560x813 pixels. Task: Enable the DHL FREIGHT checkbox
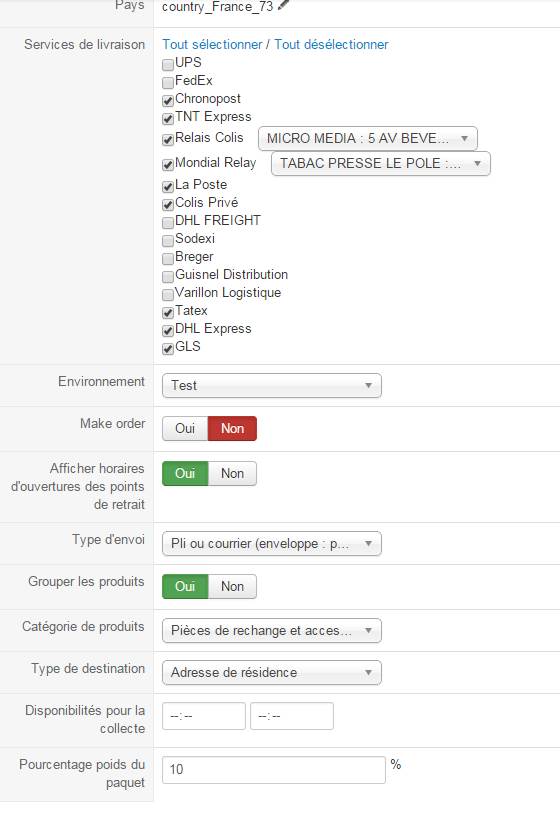pos(167,222)
